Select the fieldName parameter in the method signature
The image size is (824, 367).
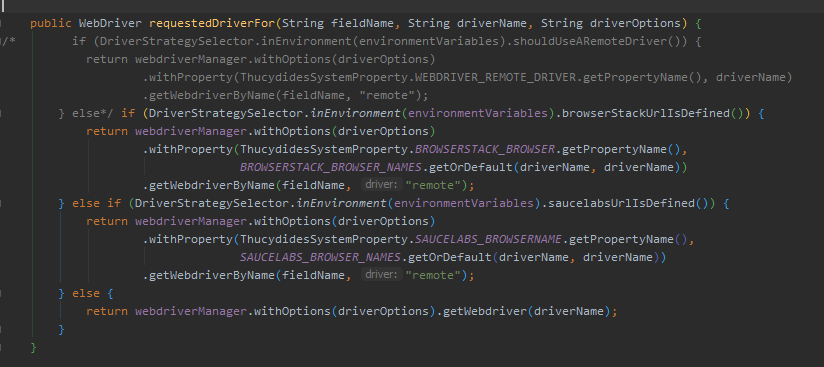[x=363, y=24]
